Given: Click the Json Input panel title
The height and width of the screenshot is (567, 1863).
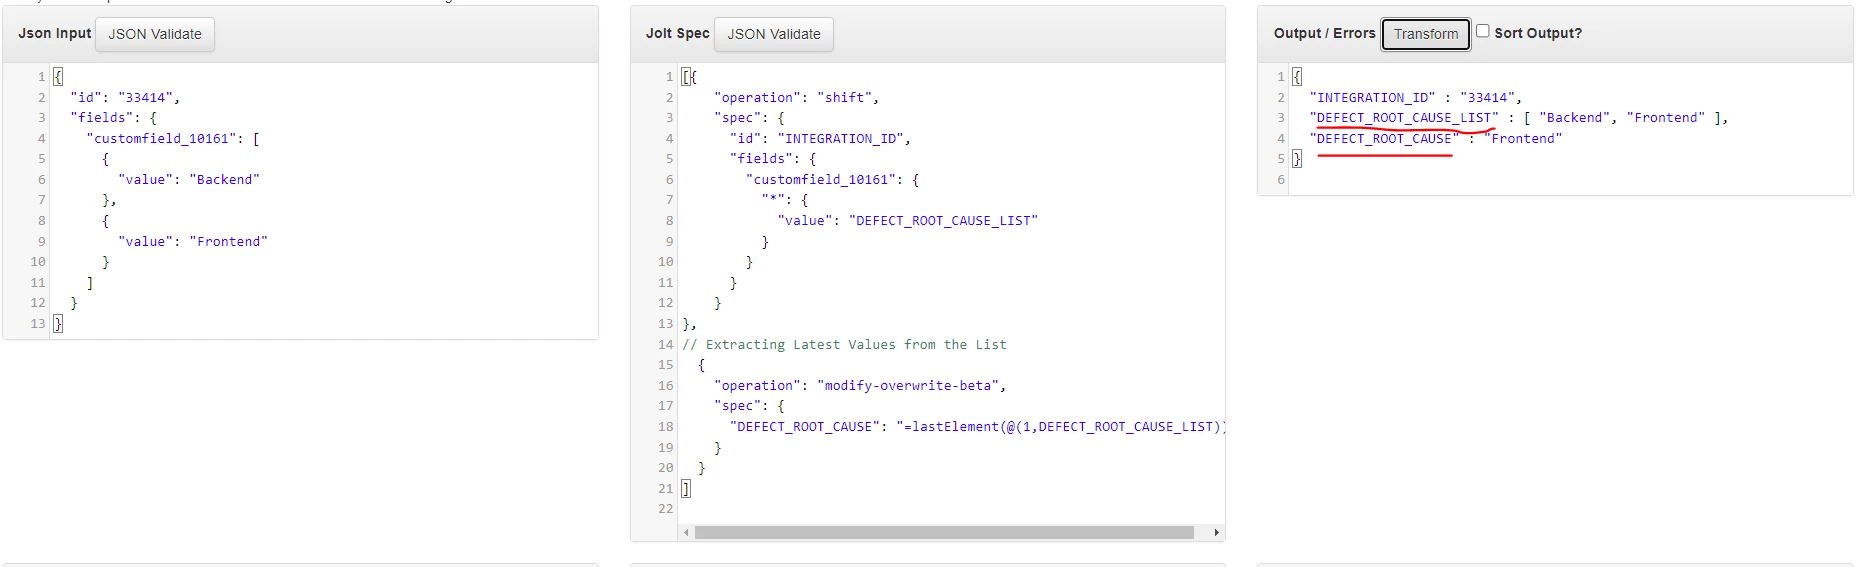Looking at the screenshot, I should point(54,33).
